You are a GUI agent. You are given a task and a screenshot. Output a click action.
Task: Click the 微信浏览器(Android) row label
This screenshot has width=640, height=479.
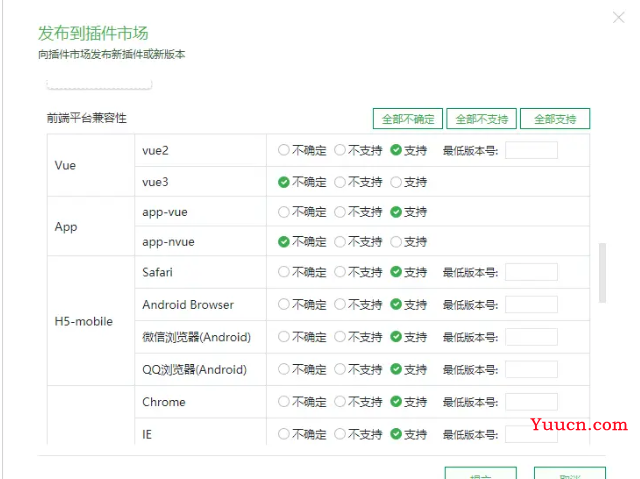click(196, 337)
